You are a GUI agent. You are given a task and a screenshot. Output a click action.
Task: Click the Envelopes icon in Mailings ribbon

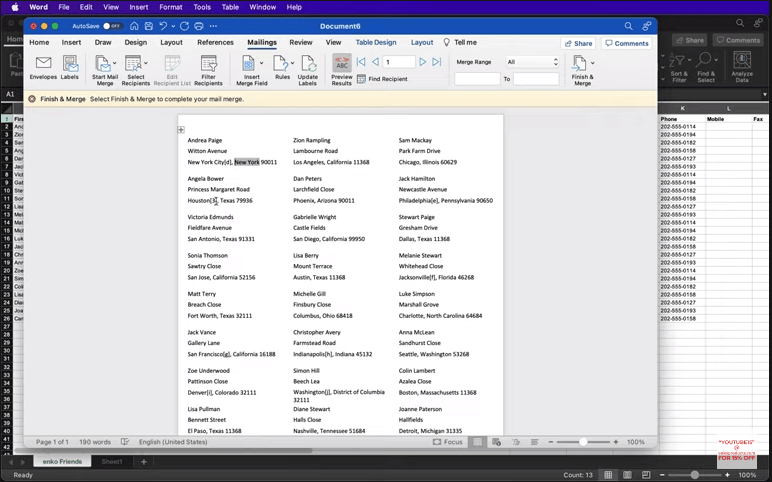pos(43,63)
